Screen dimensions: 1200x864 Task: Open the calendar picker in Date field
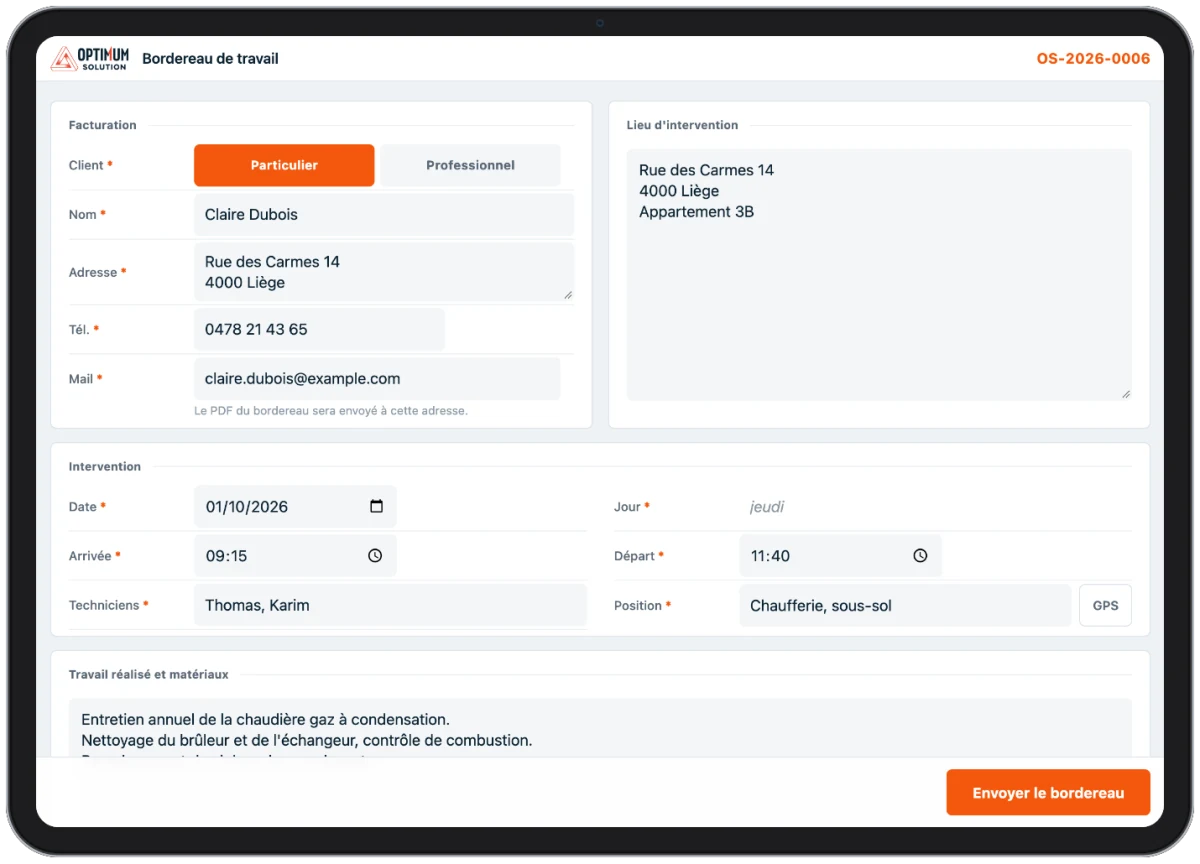(376, 506)
